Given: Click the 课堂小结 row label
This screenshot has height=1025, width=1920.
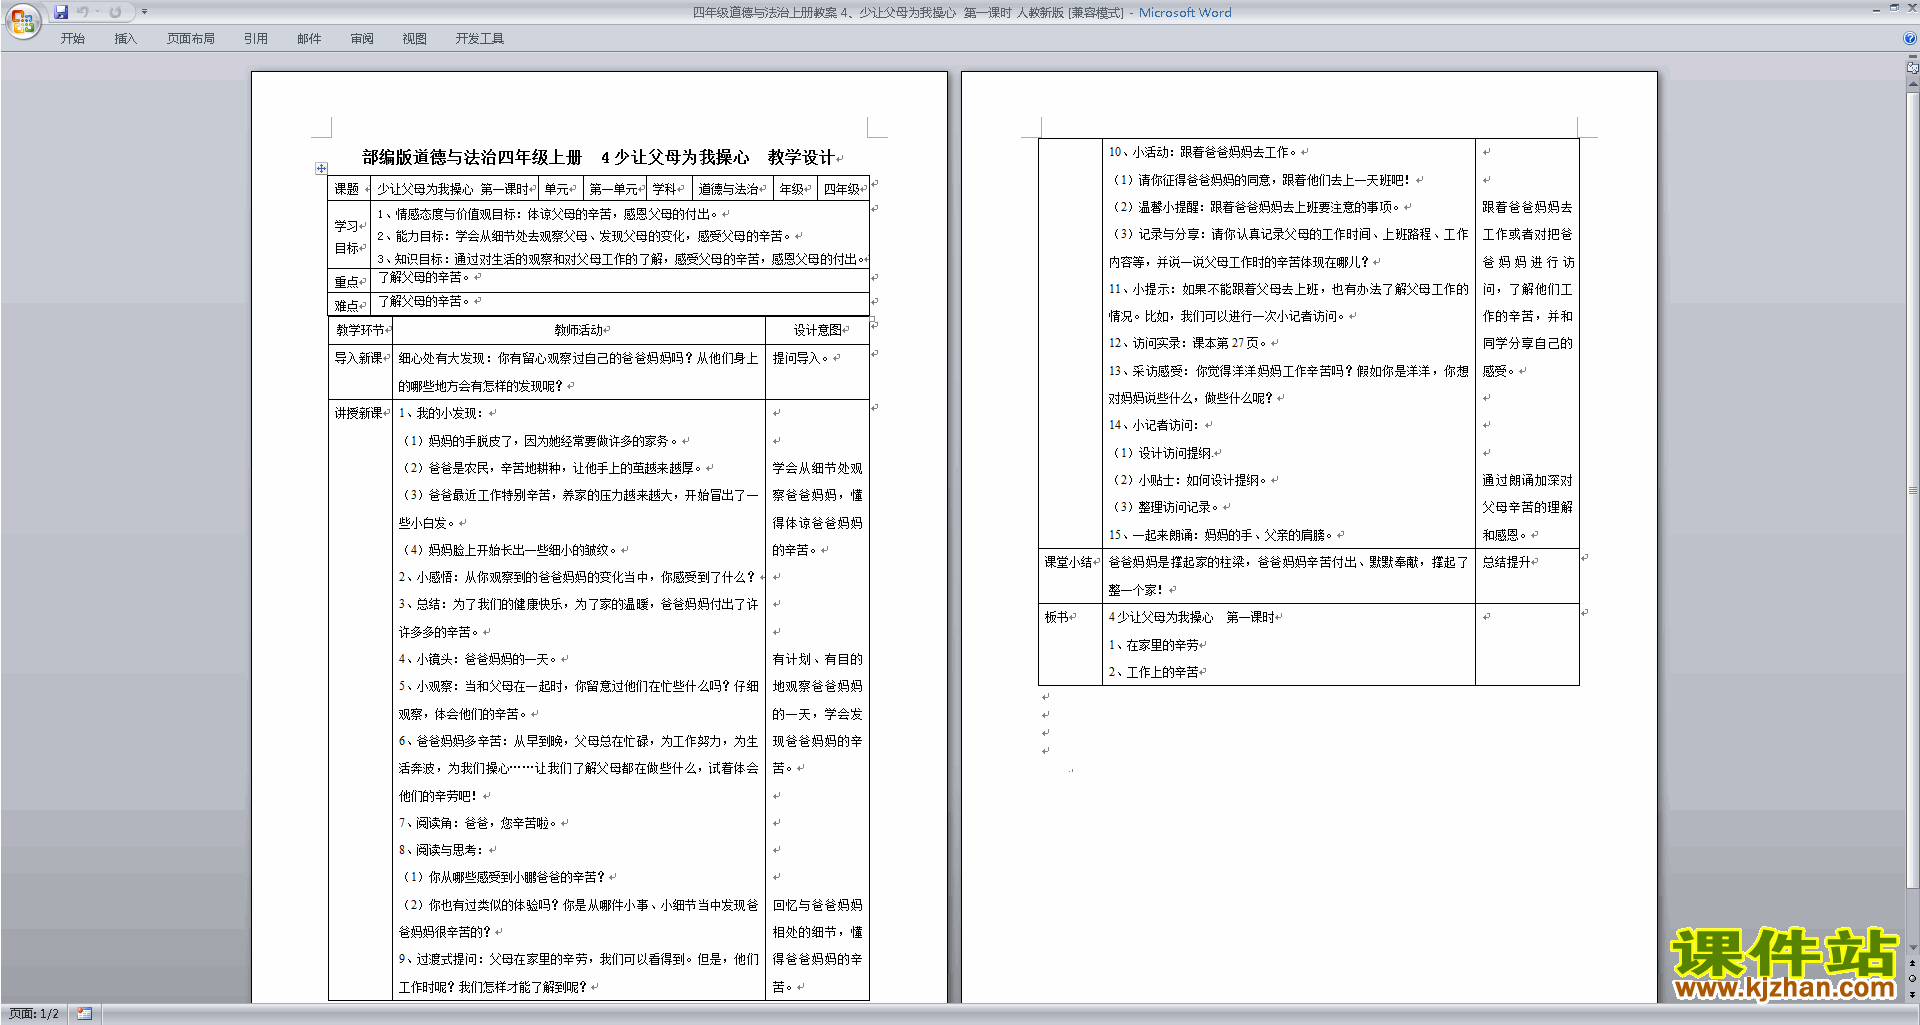Looking at the screenshot, I should 1069,562.
